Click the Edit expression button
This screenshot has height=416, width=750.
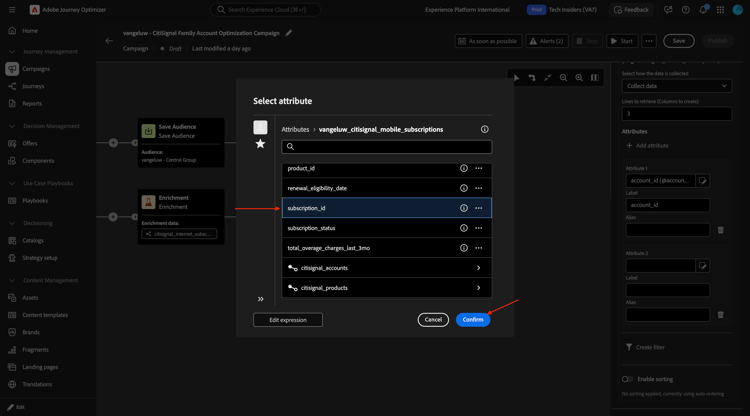point(288,320)
